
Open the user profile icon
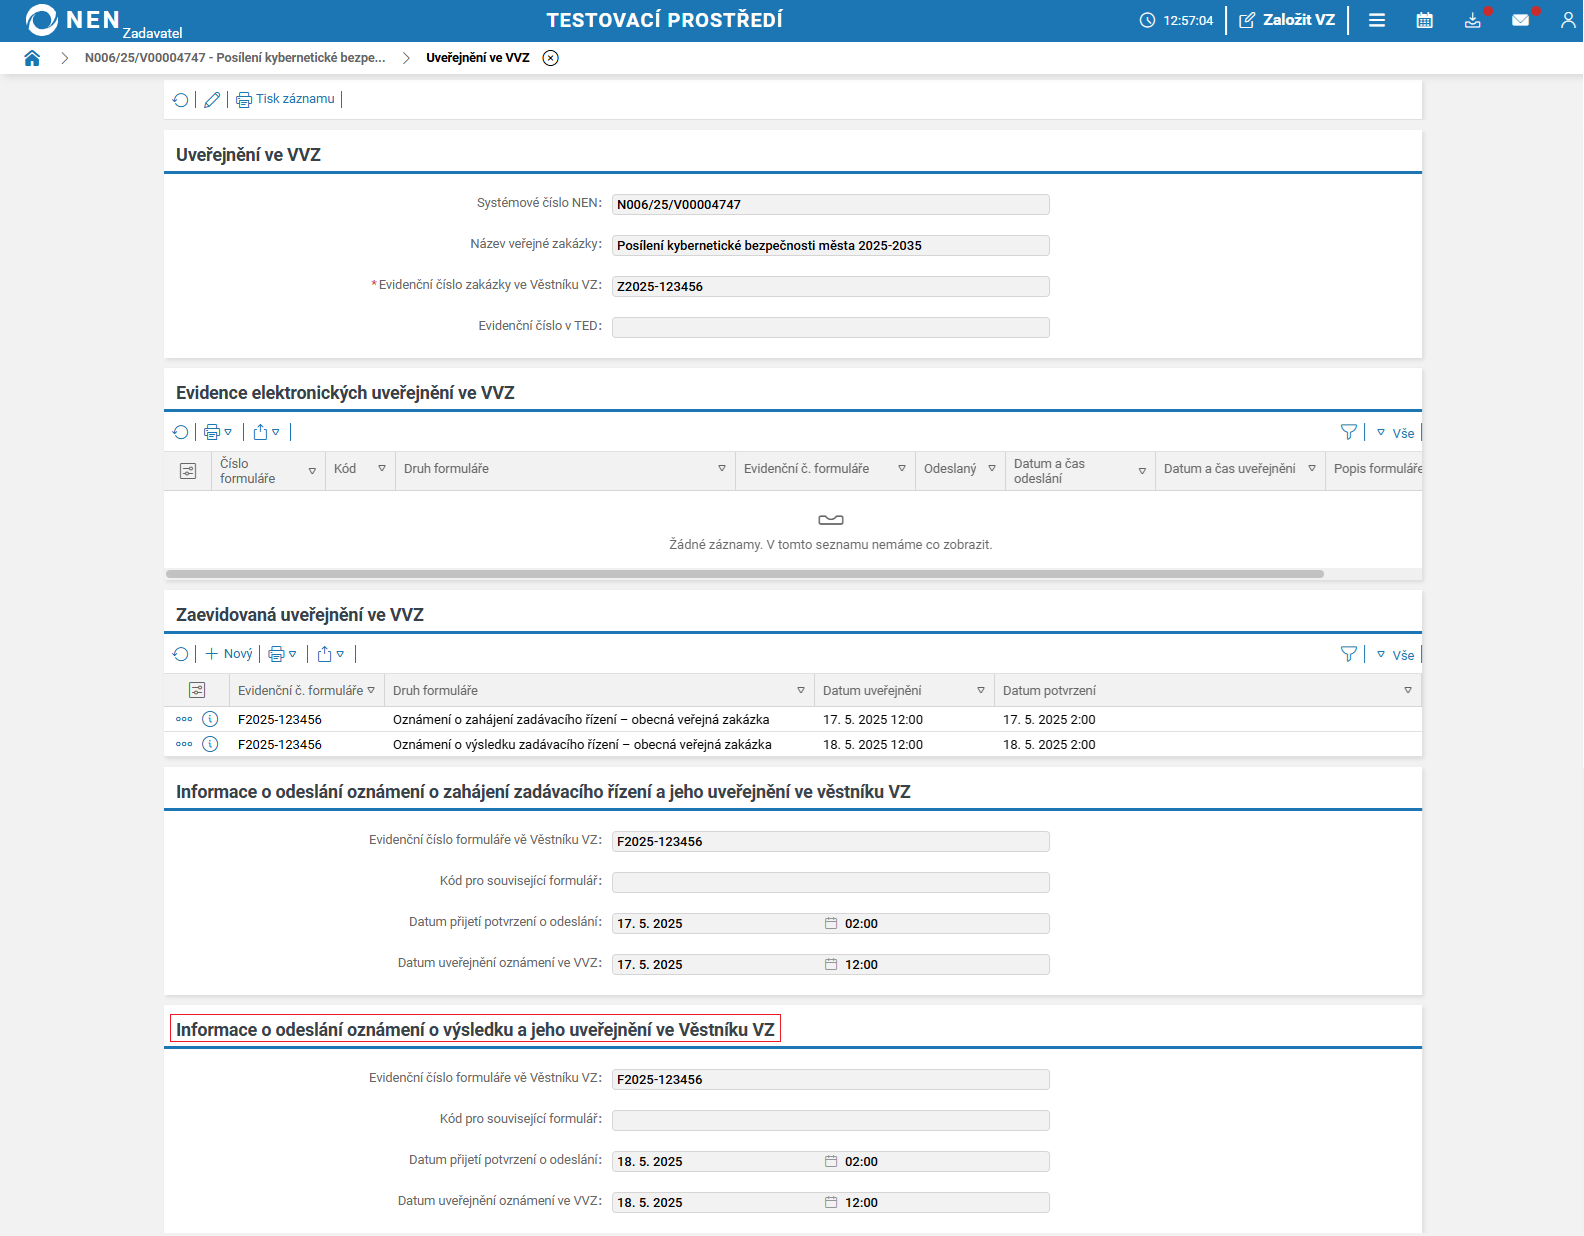point(1568,20)
